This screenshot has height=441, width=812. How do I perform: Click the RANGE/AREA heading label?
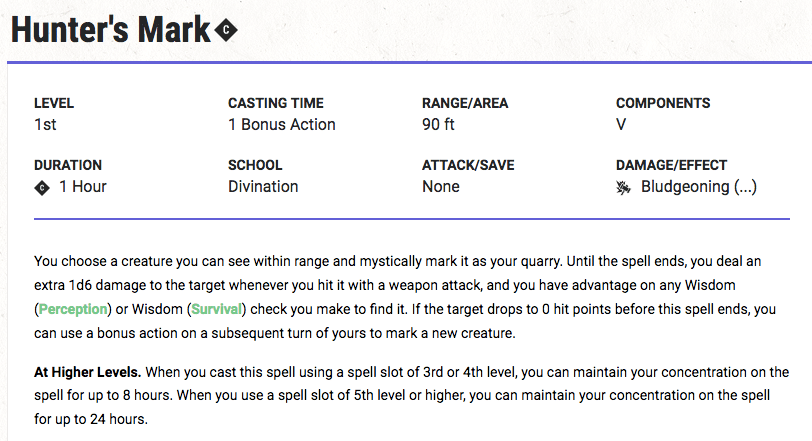pyautogui.click(x=465, y=103)
